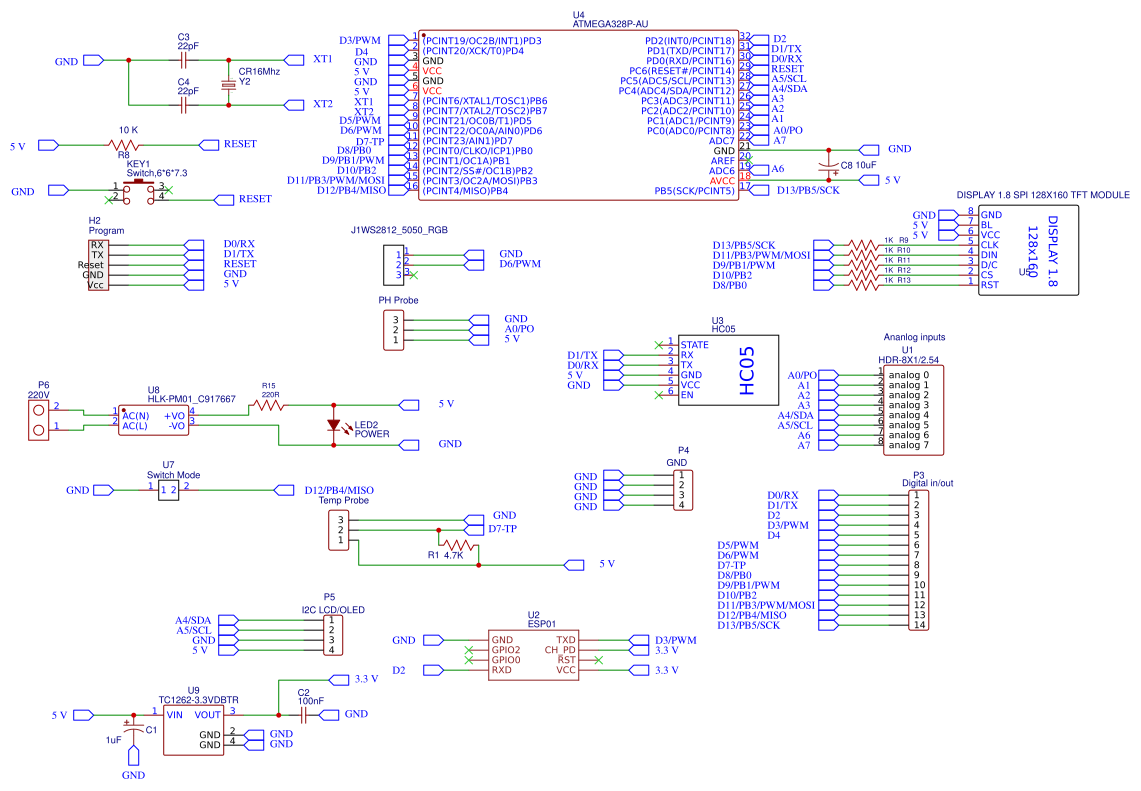
Task: Select the P4 GND 4-pin header
Action: [x=683, y=490]
